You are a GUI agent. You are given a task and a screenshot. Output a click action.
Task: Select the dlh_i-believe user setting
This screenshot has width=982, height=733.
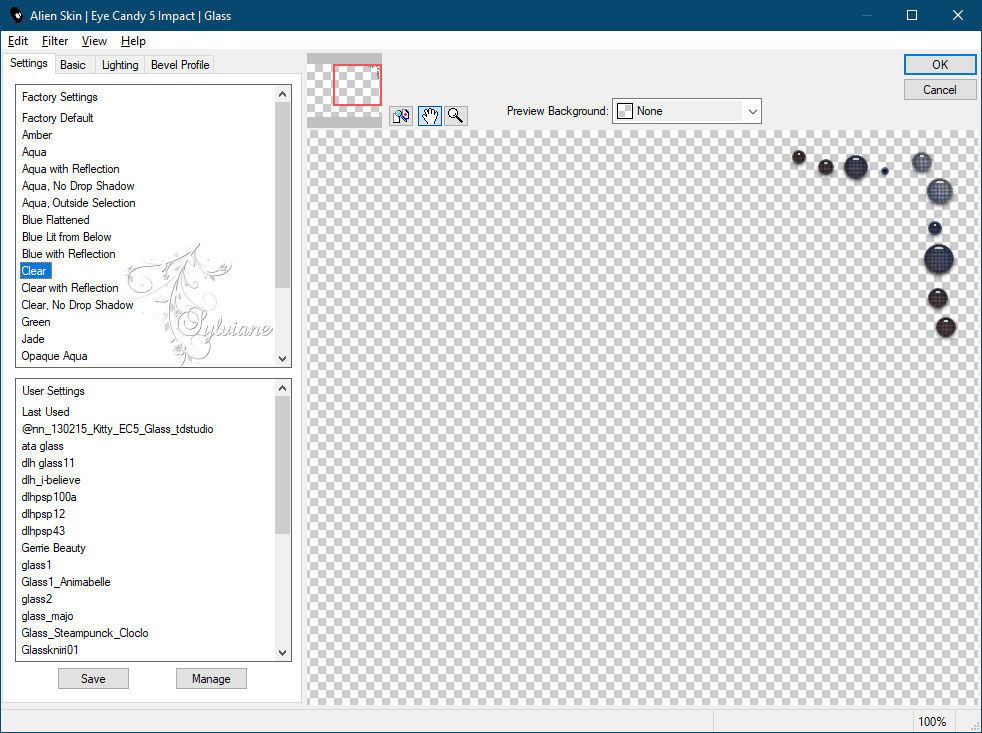51,479
